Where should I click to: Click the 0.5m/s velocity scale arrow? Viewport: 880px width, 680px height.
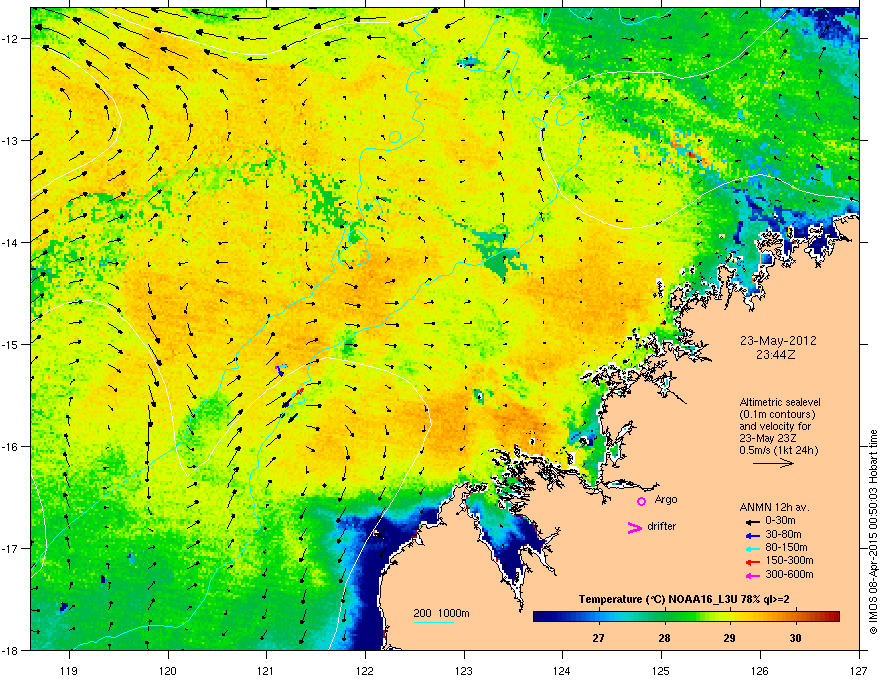click(773, 463)
